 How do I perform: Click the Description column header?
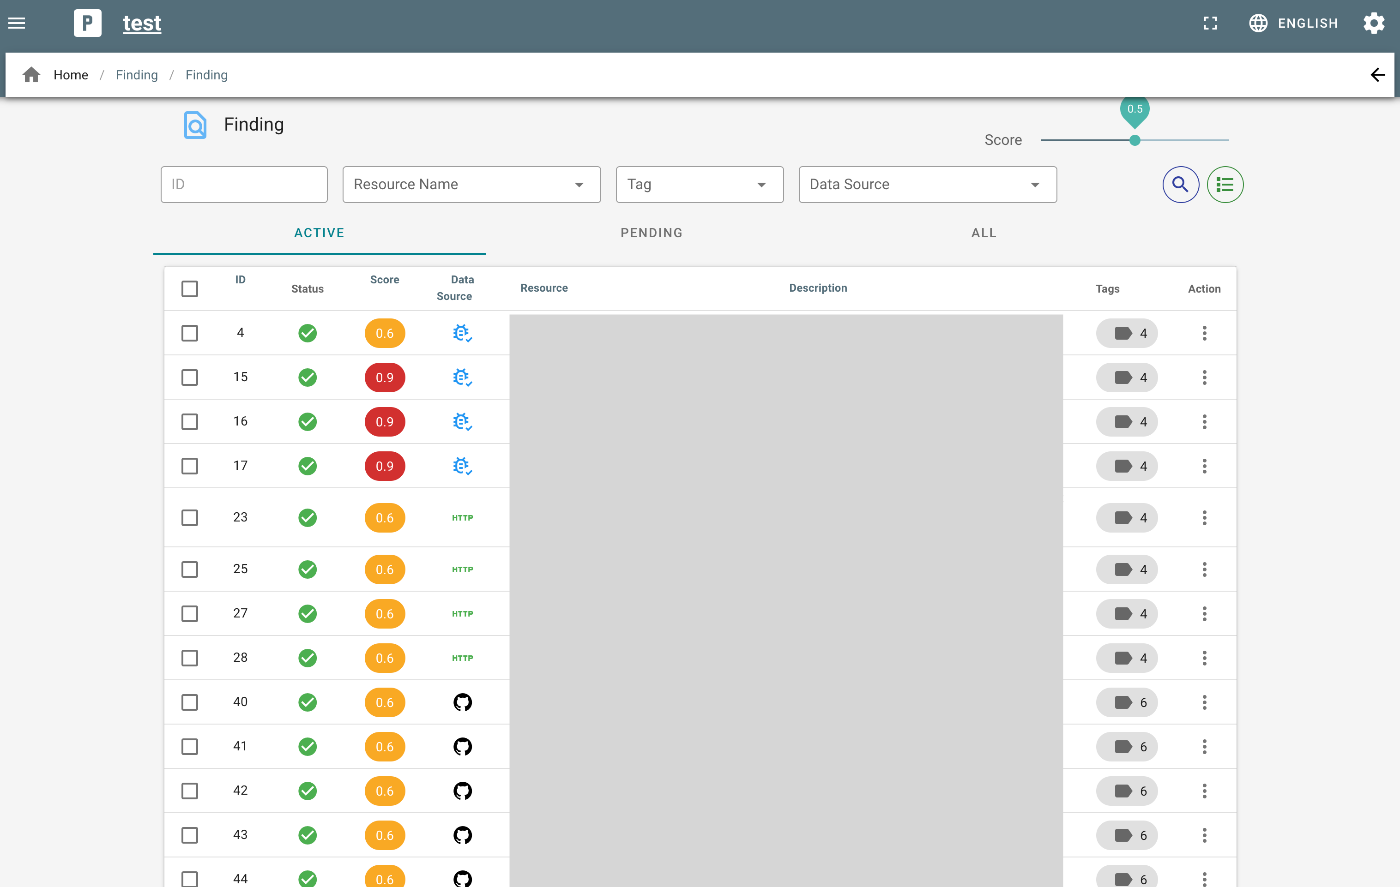click(x=818, y=288)
